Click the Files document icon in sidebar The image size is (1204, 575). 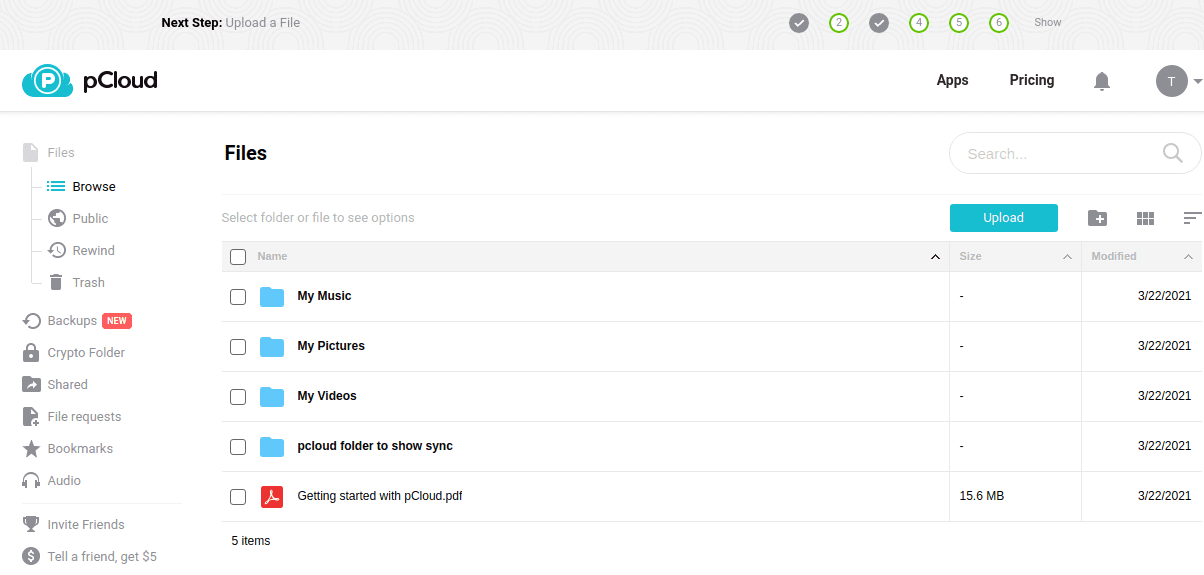coord(31,153)
